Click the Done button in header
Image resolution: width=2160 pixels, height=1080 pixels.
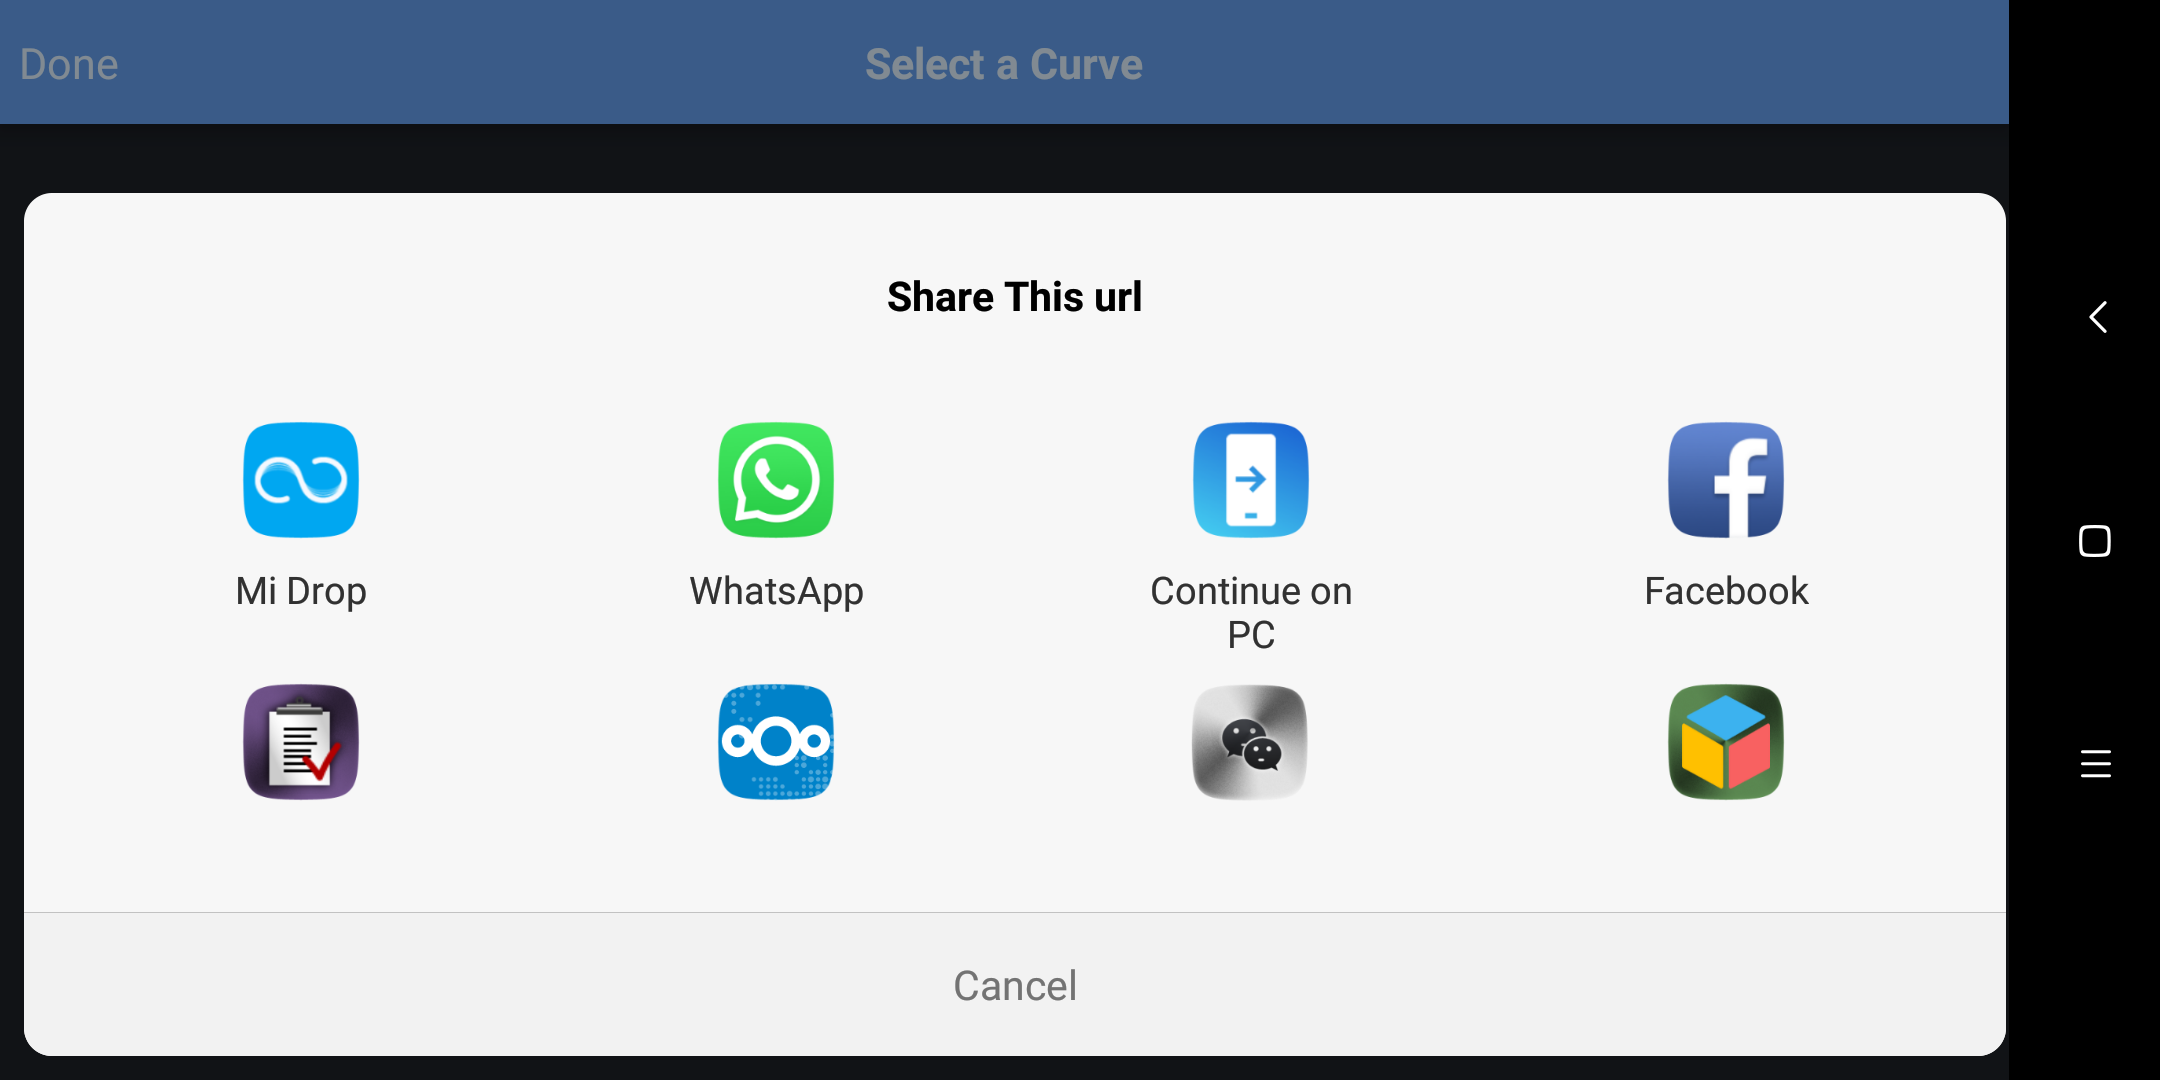point(69,64)
